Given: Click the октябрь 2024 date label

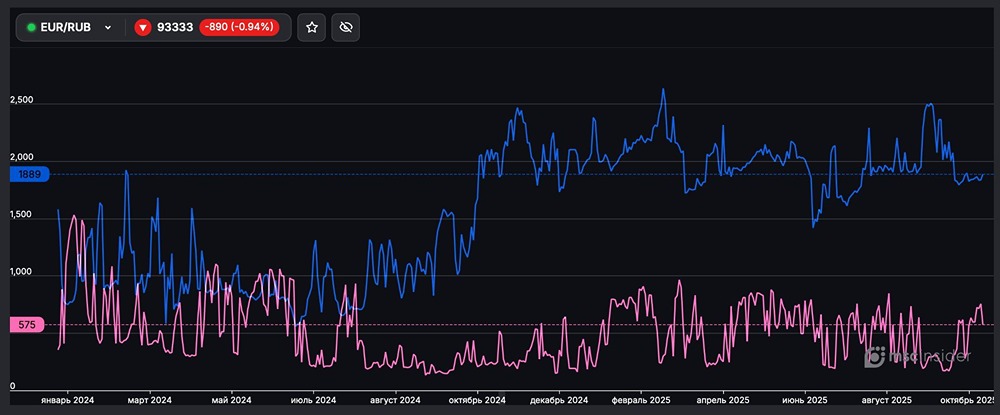Looking at the screenshot, I should [x=476, y=400].
